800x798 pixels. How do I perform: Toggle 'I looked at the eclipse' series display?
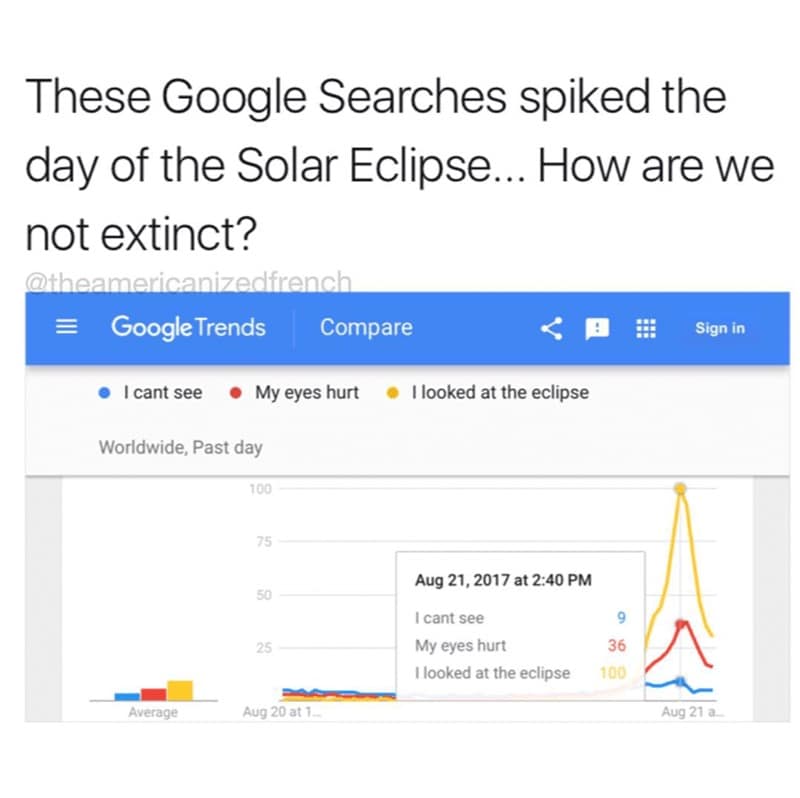point(500,393)
